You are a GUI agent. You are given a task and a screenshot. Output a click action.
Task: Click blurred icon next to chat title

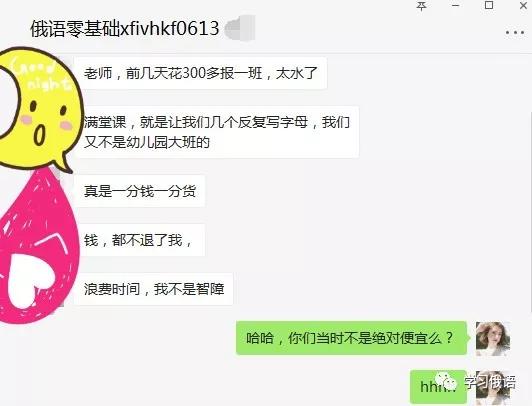point(240,28)
